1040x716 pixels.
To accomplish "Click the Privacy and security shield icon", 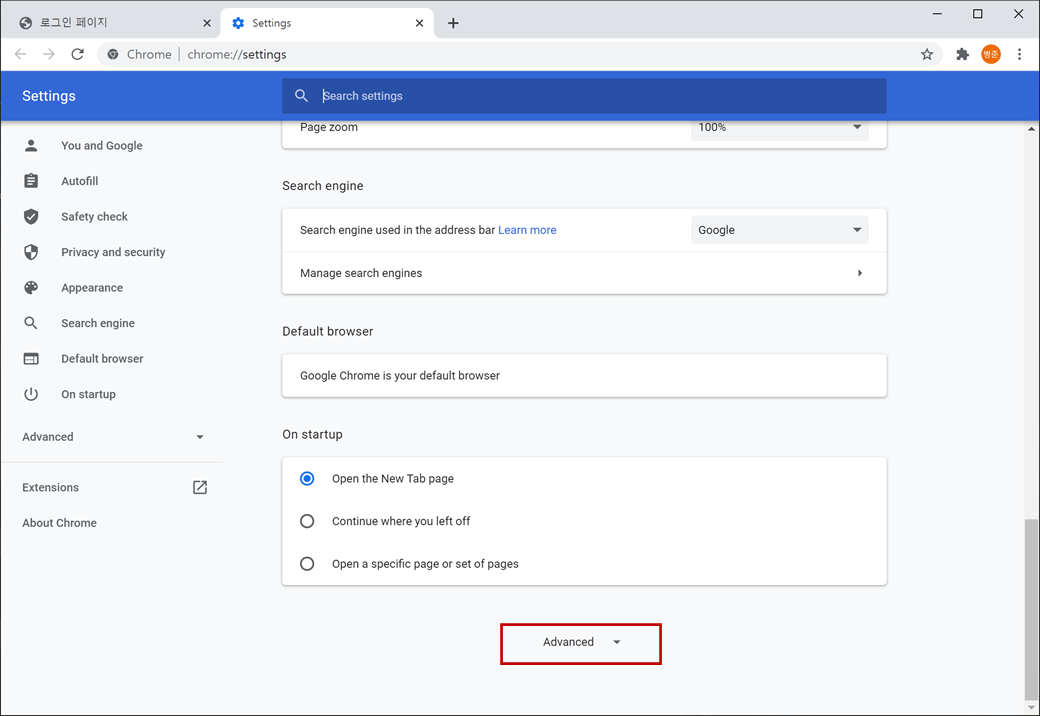I will (31, 252).
